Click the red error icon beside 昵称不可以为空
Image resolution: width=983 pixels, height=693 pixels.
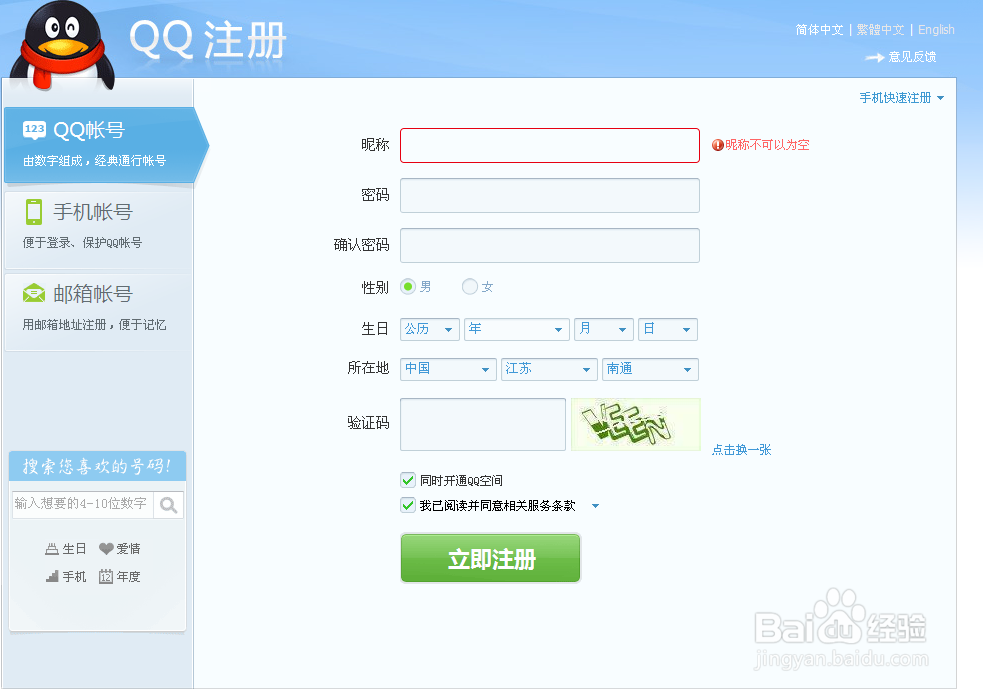tap(718, 145)
